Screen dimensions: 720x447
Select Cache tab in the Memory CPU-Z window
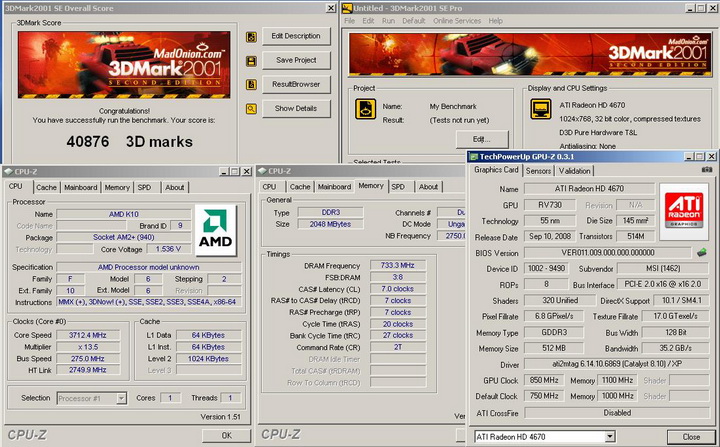300,187
